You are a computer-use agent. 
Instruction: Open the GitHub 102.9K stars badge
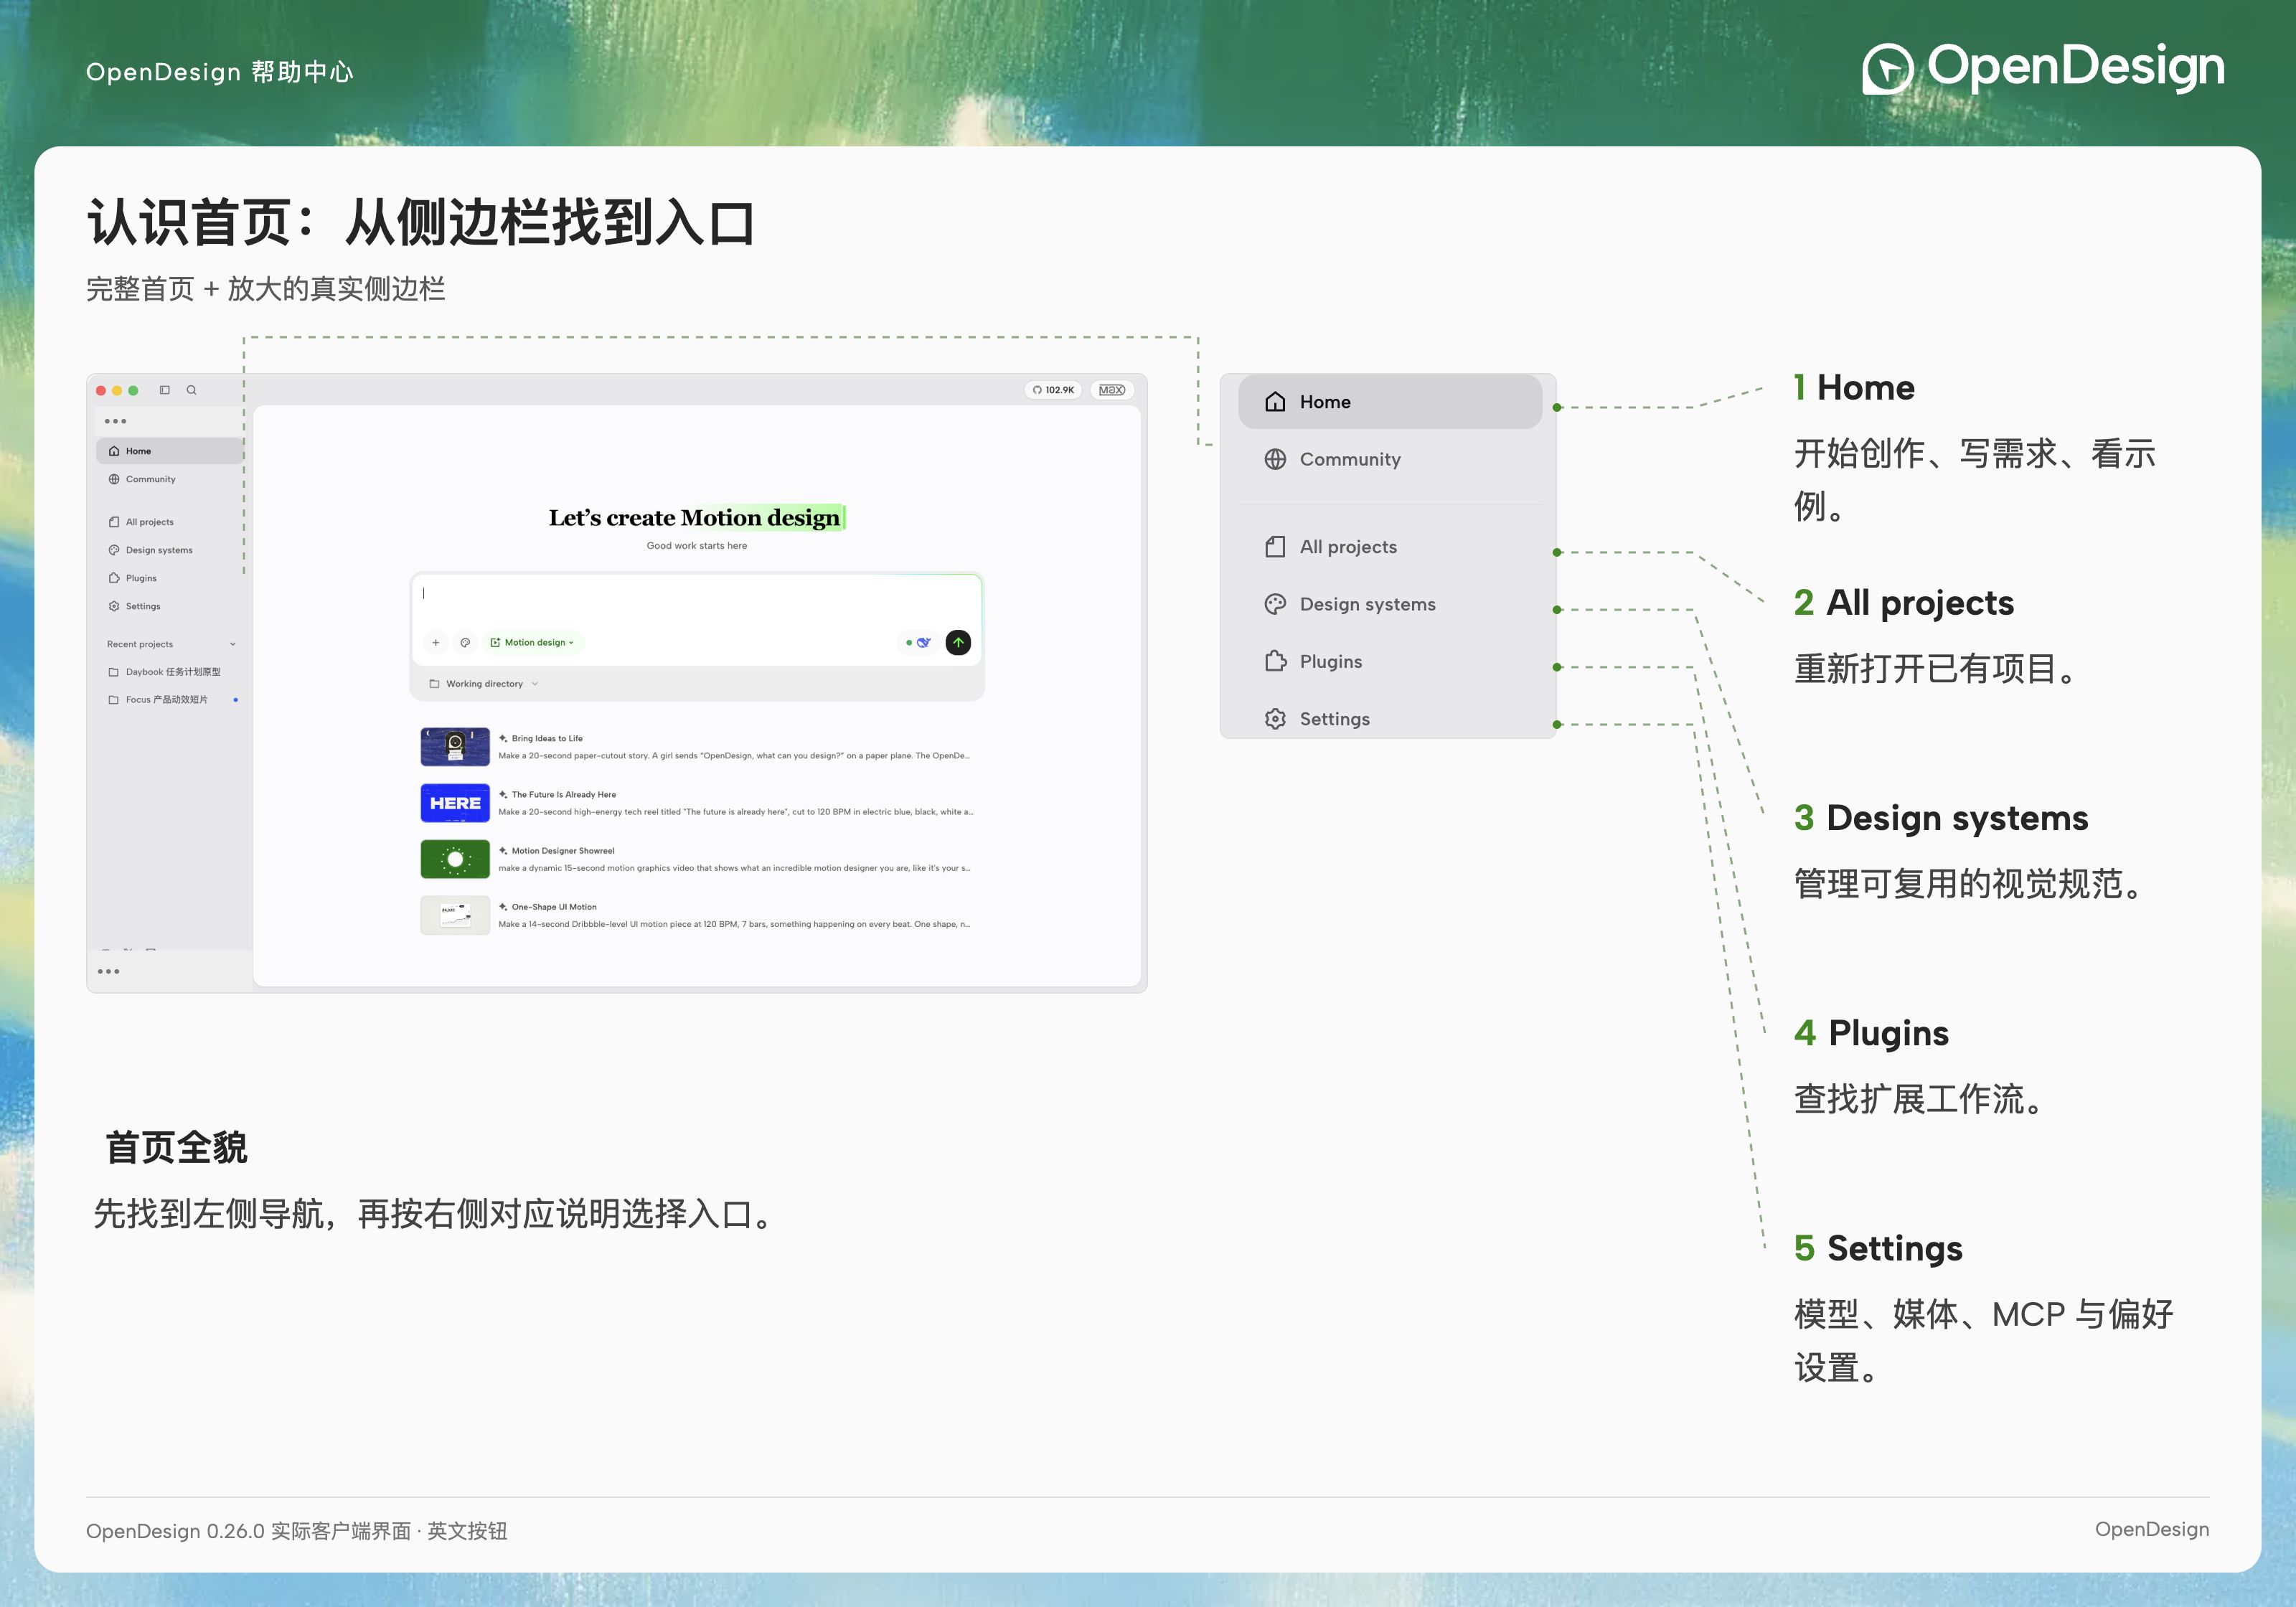1053,390
